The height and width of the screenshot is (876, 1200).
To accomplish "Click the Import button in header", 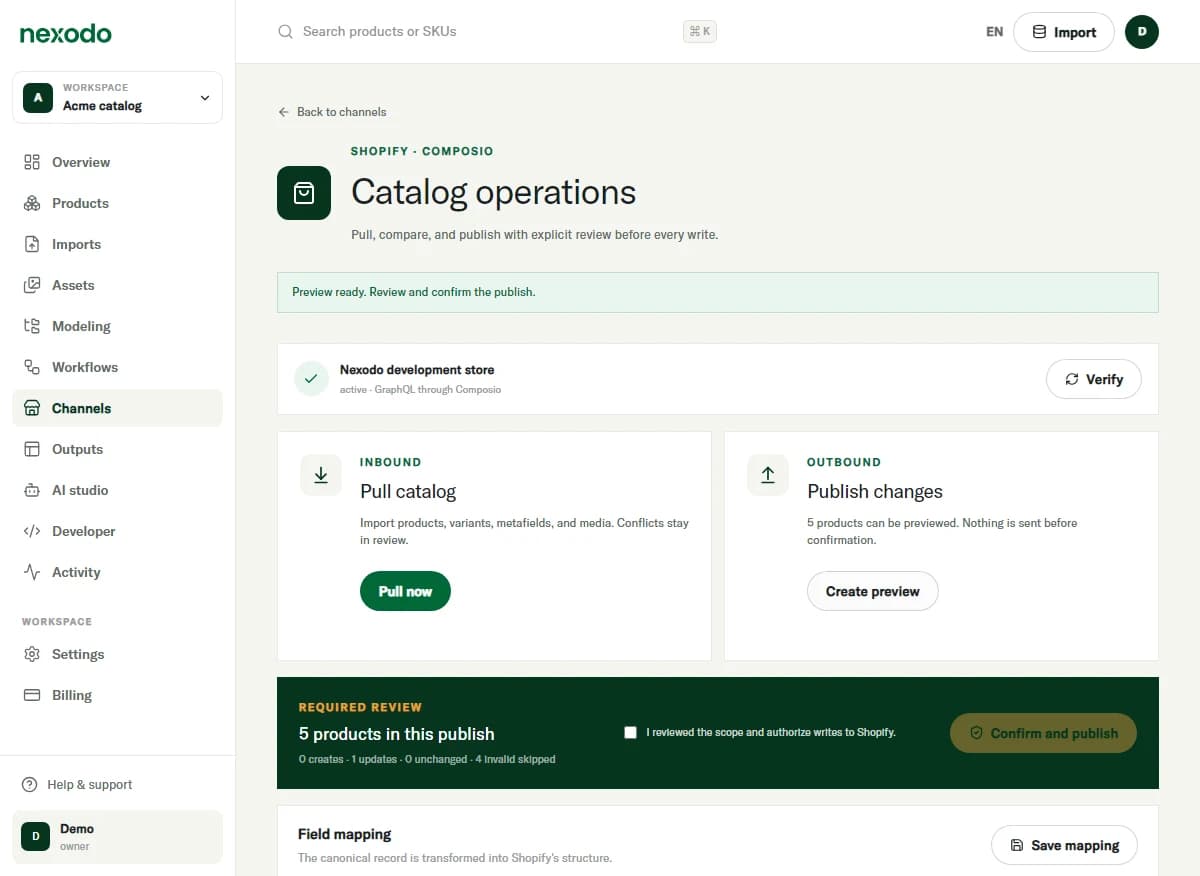I will [1064, 32].
